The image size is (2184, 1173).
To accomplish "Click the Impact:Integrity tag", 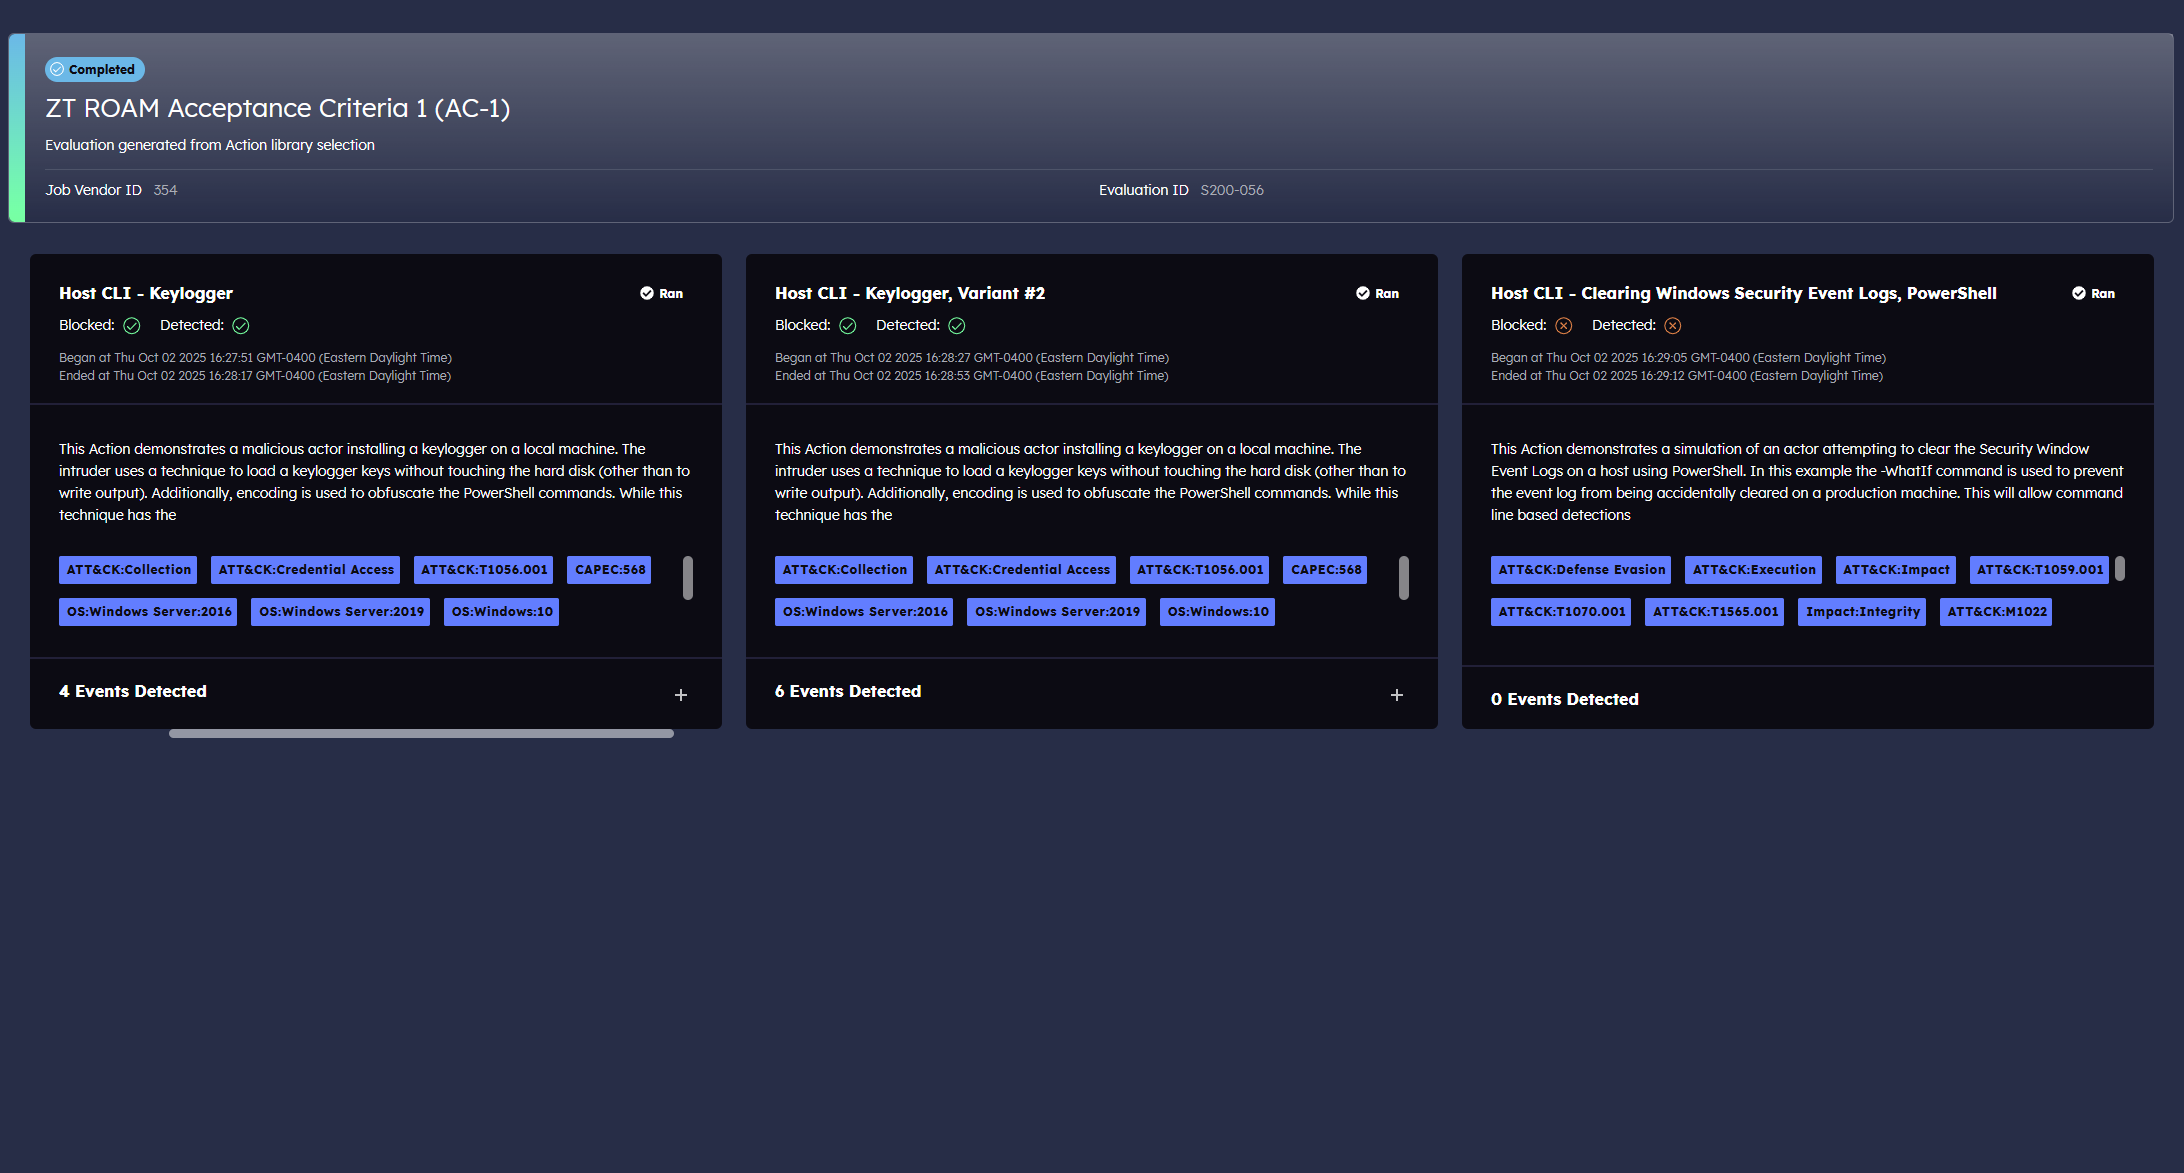I will [1862, 612].
